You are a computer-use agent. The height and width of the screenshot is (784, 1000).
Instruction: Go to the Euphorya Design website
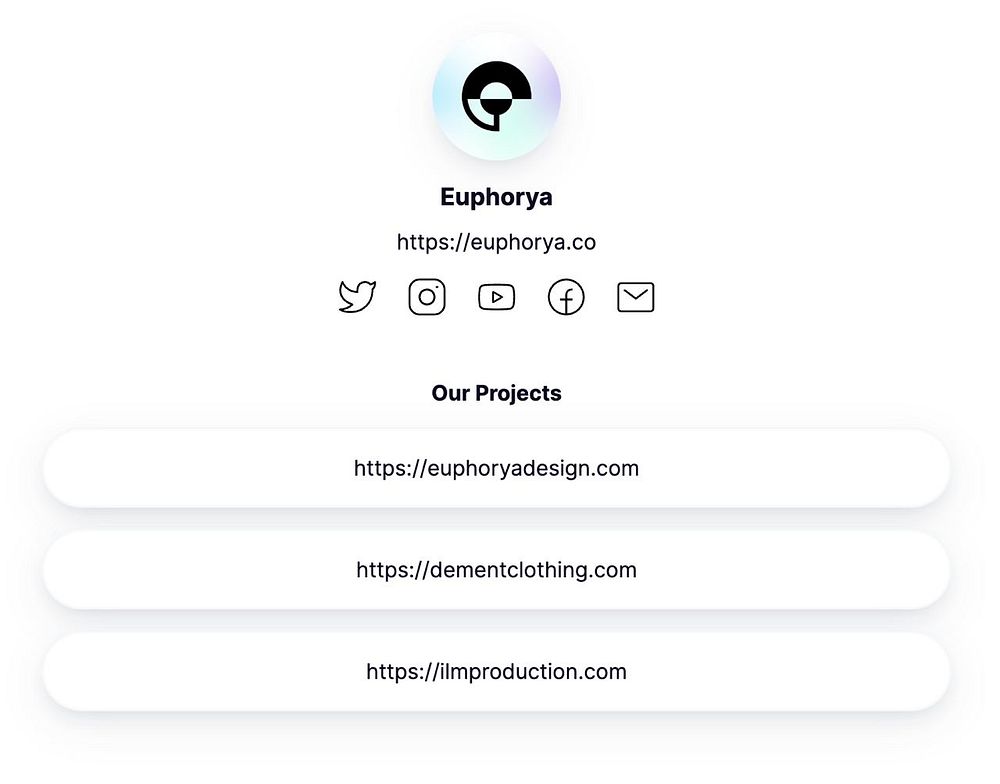pos(496,468)
